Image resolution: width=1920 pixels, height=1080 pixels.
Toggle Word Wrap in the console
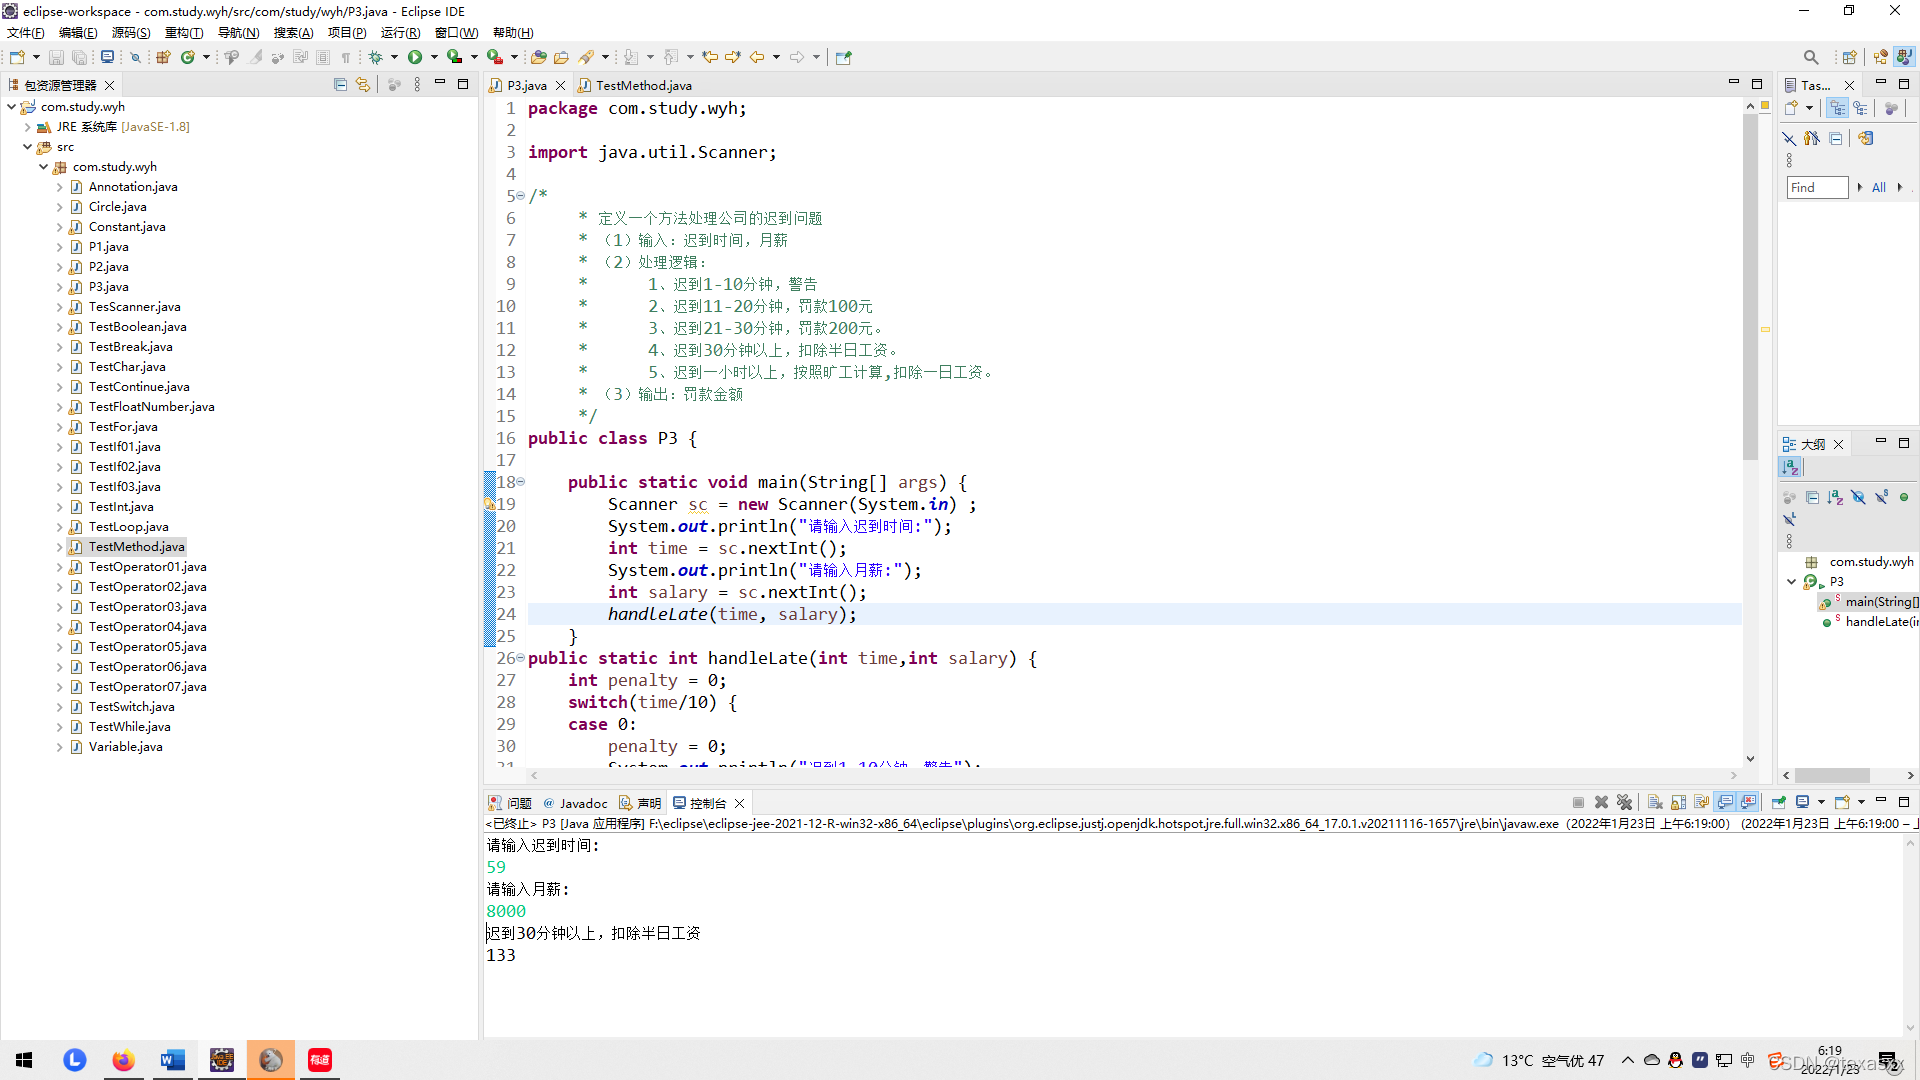(1702, 803)
